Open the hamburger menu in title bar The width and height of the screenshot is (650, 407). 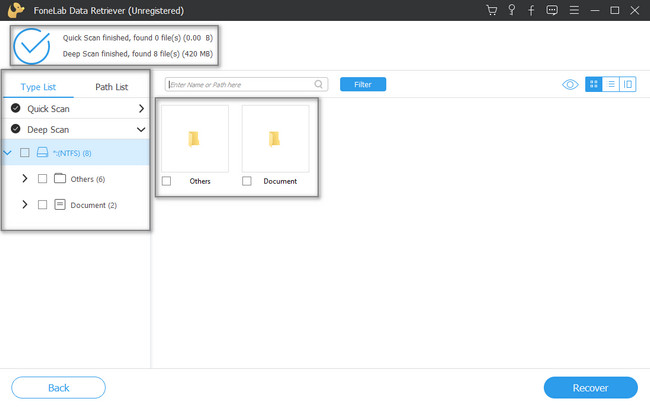[574, 10]
